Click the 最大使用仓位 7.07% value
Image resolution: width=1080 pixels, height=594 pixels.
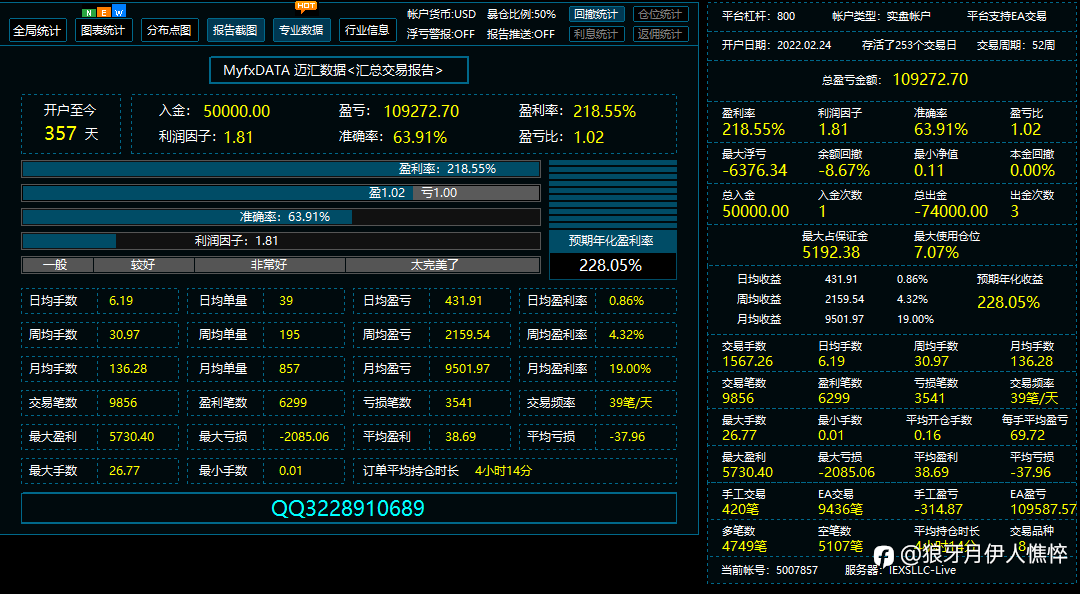tap(936, 253)
